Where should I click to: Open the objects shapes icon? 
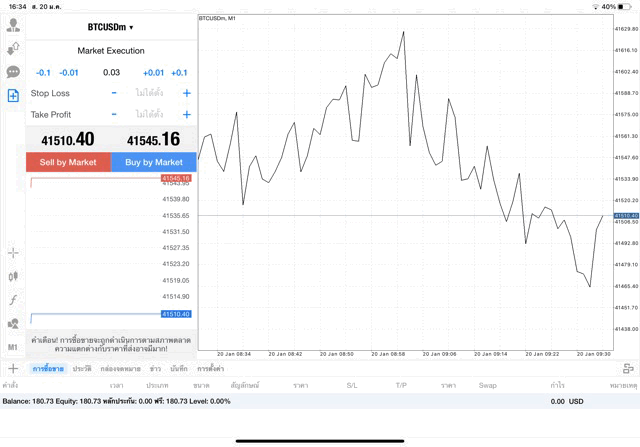[x=13, y=324]
